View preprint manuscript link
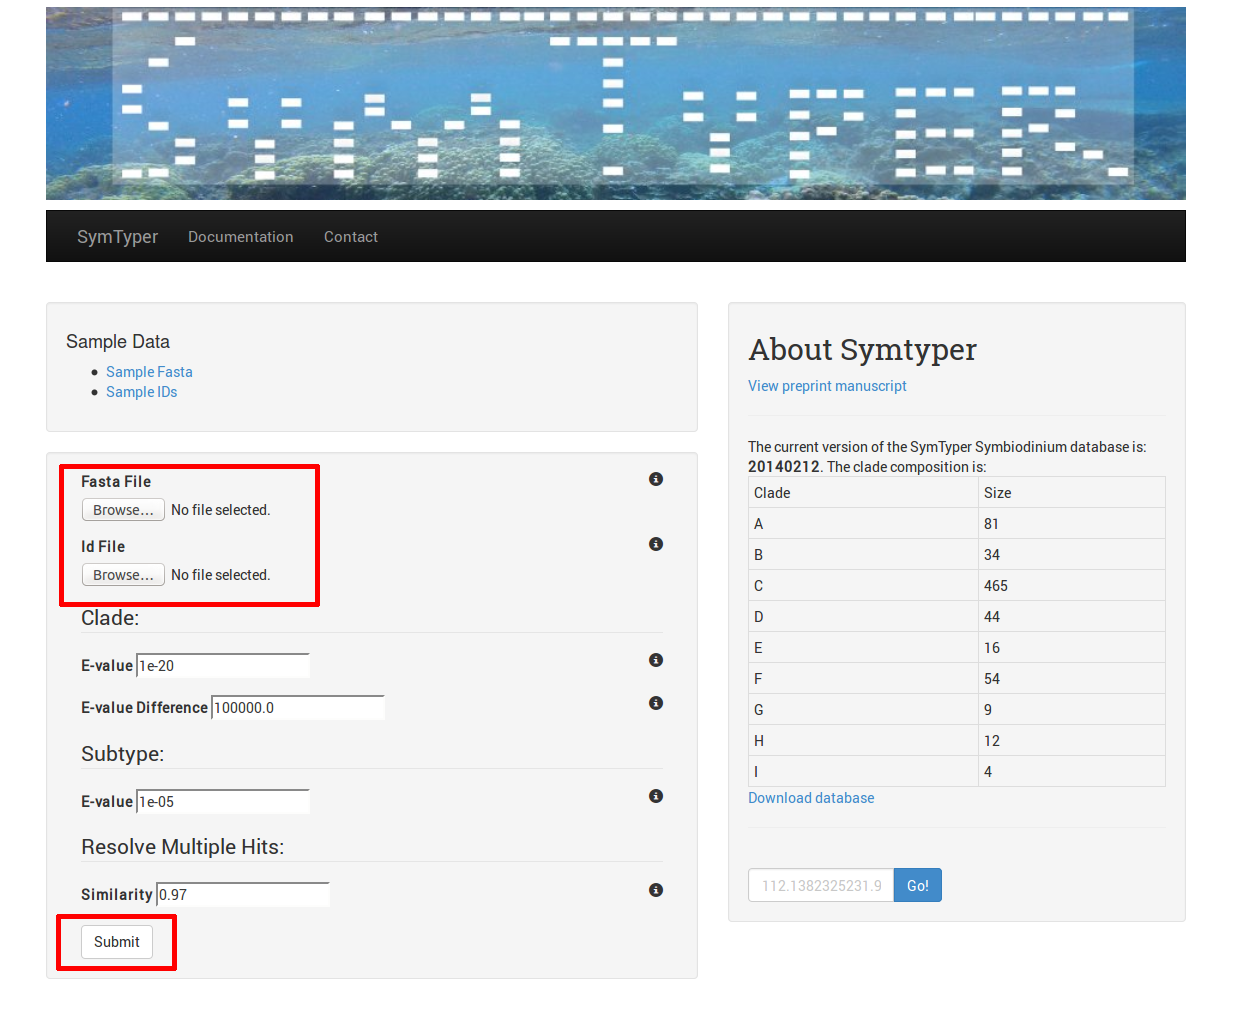This screenshot has width=1237, height=1020. coord(827,386)
